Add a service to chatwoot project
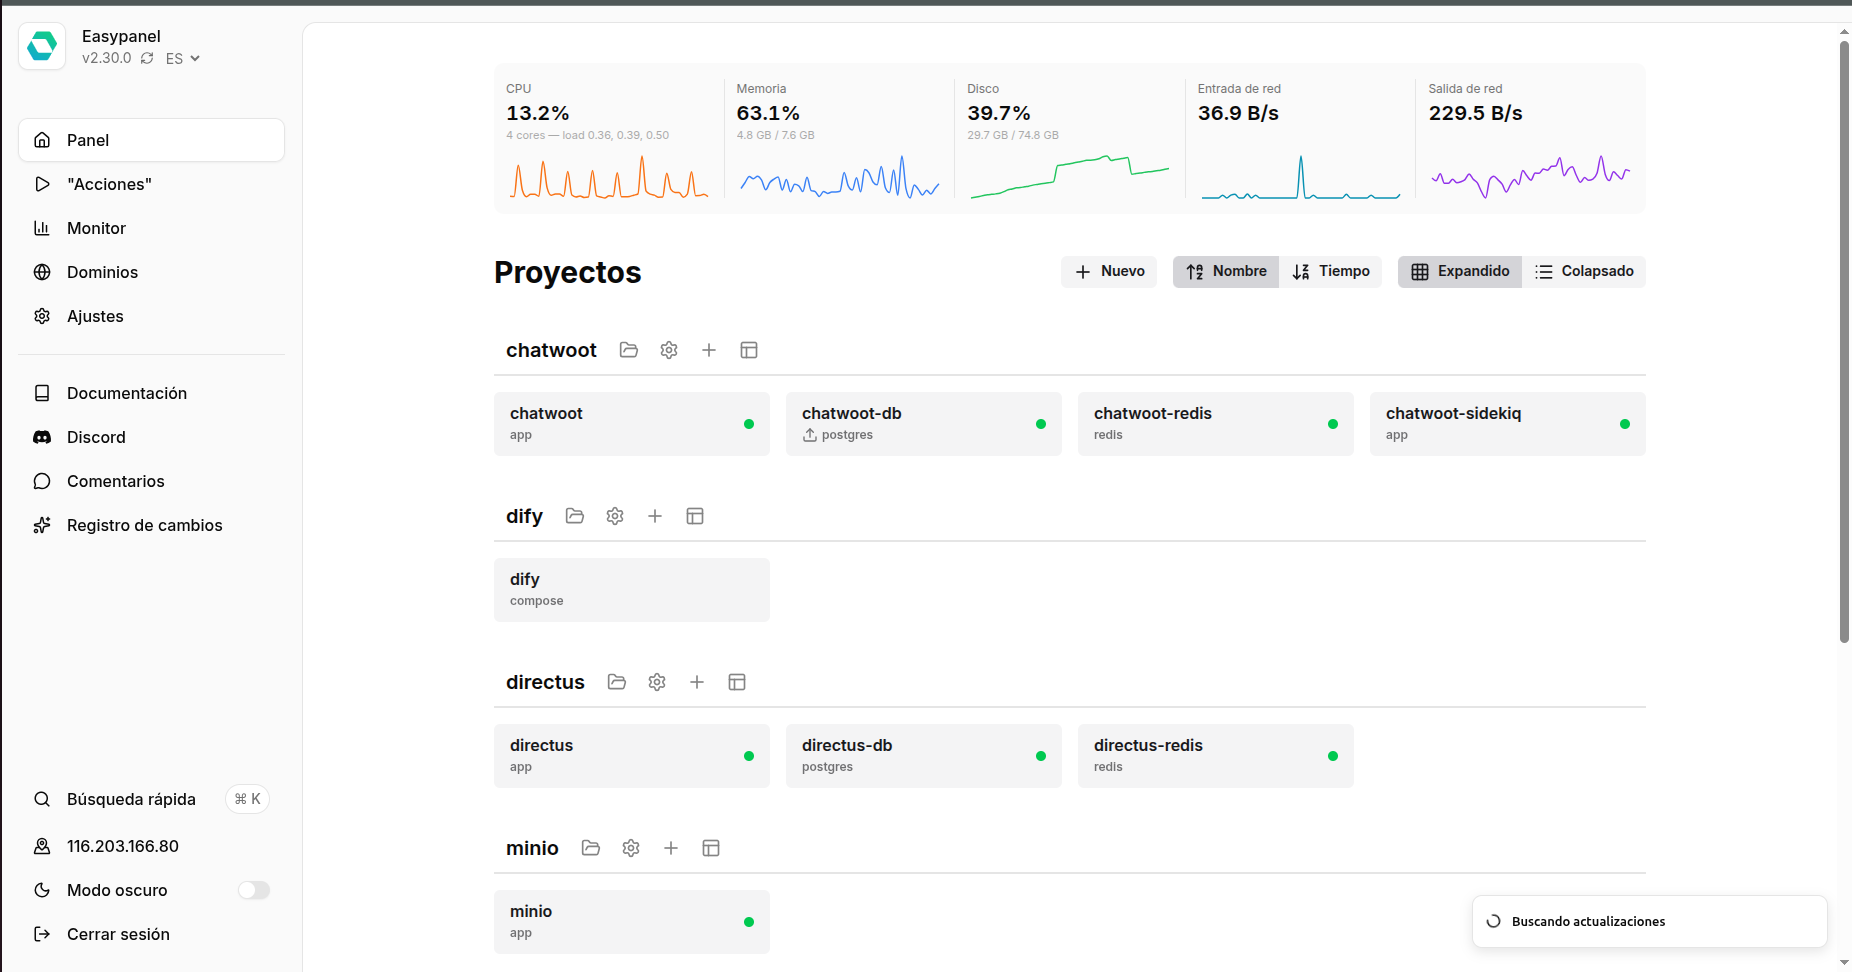 709,350
